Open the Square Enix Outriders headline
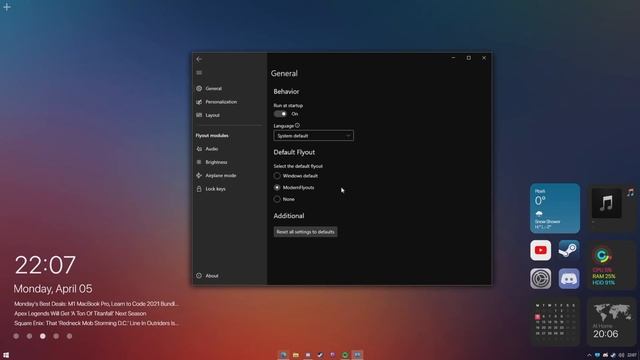The width and height of the screenshot is (640, 360). tap(96, 323)
